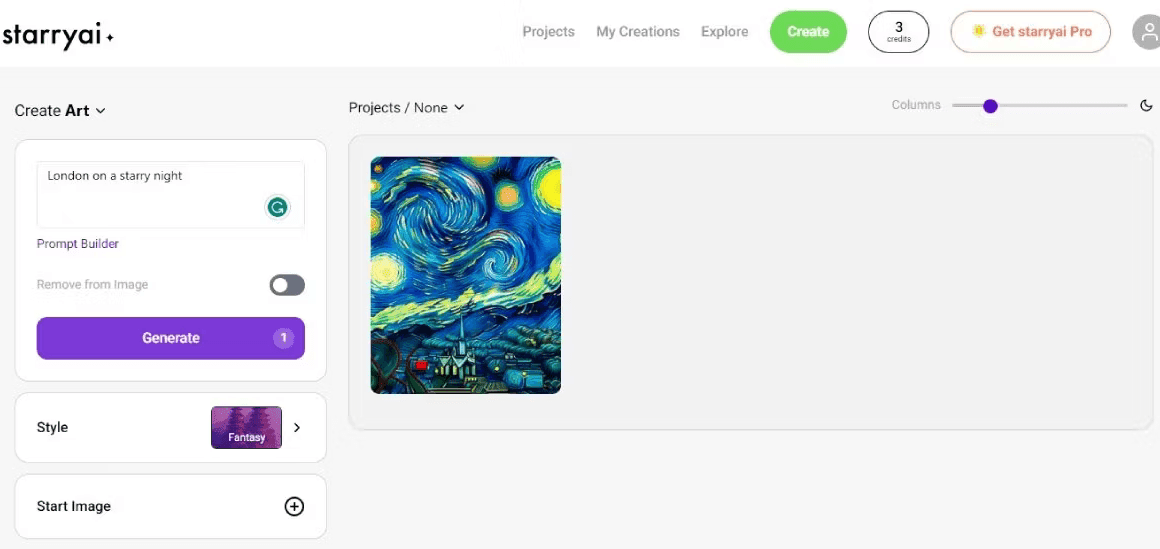Open Style options with right chevron
Image resolution: width=1160 pixels, height=549 pixels.
[x=297, y=427]
